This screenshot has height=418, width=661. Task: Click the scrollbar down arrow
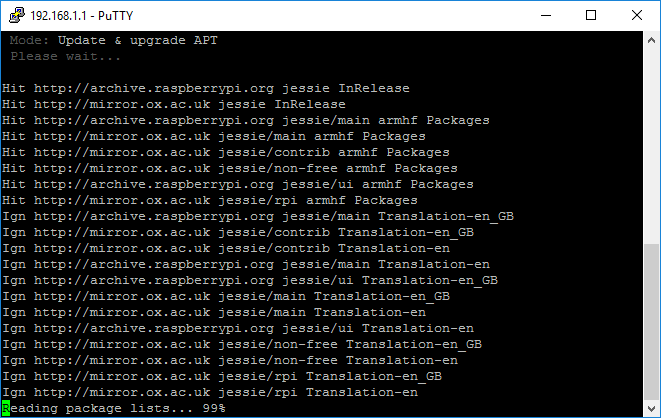pyautogui.click(x=651, y=408)
